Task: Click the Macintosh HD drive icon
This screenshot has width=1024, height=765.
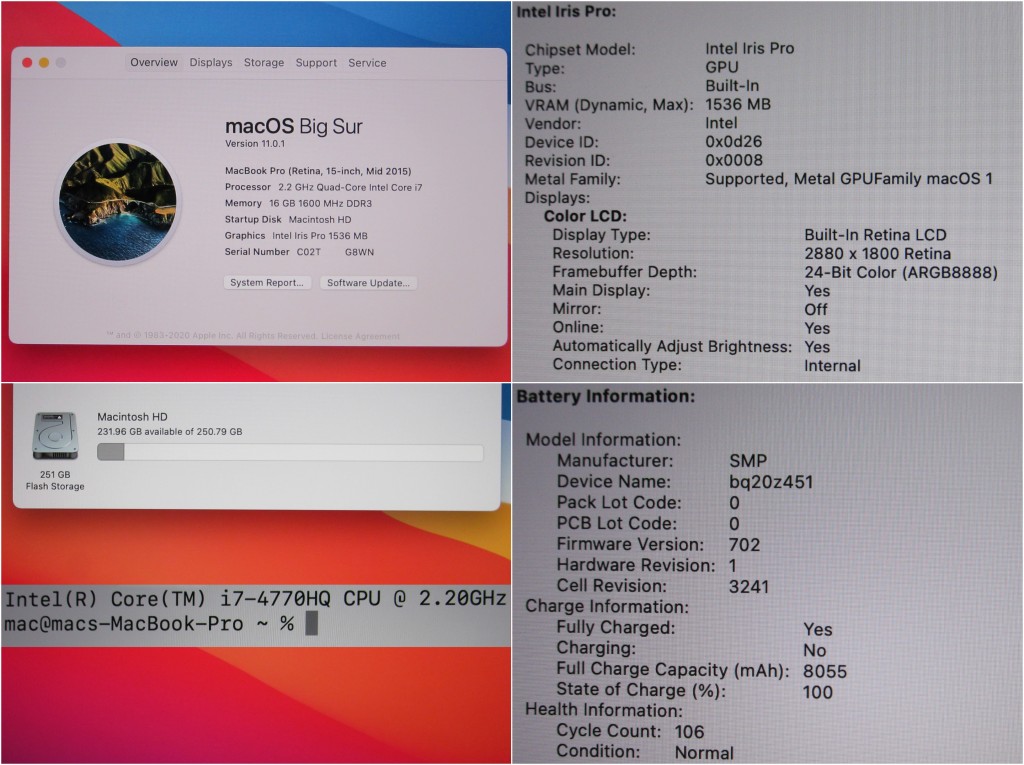Action: pyautogui.click(x=55, y=436)
